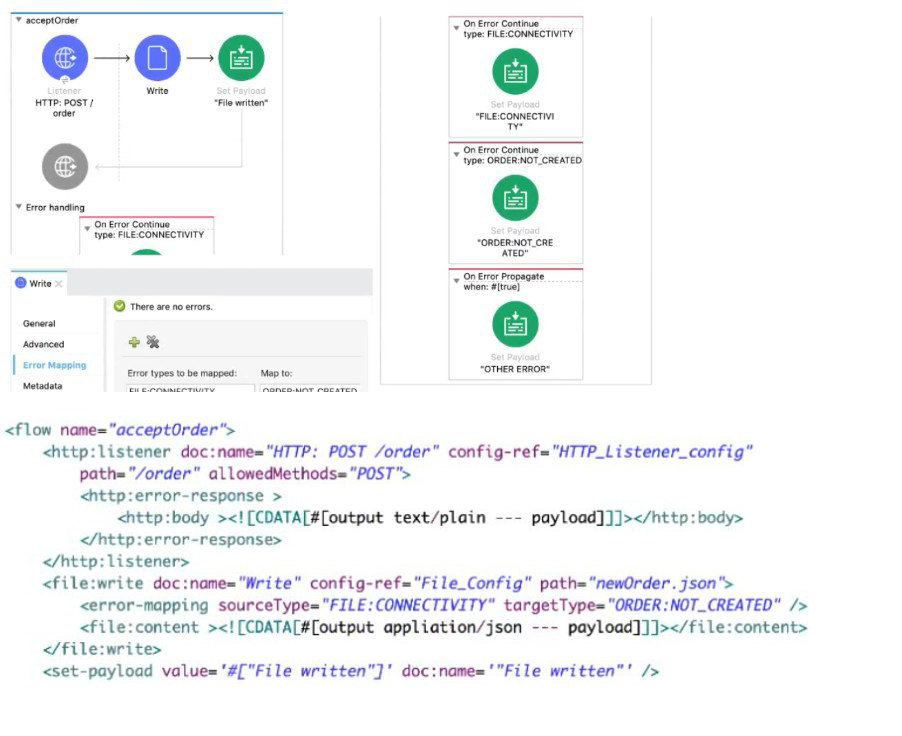The image size is (902, 736).
Task: Click the allowedMethods value "POST" in XML
Action: [374, 474]
